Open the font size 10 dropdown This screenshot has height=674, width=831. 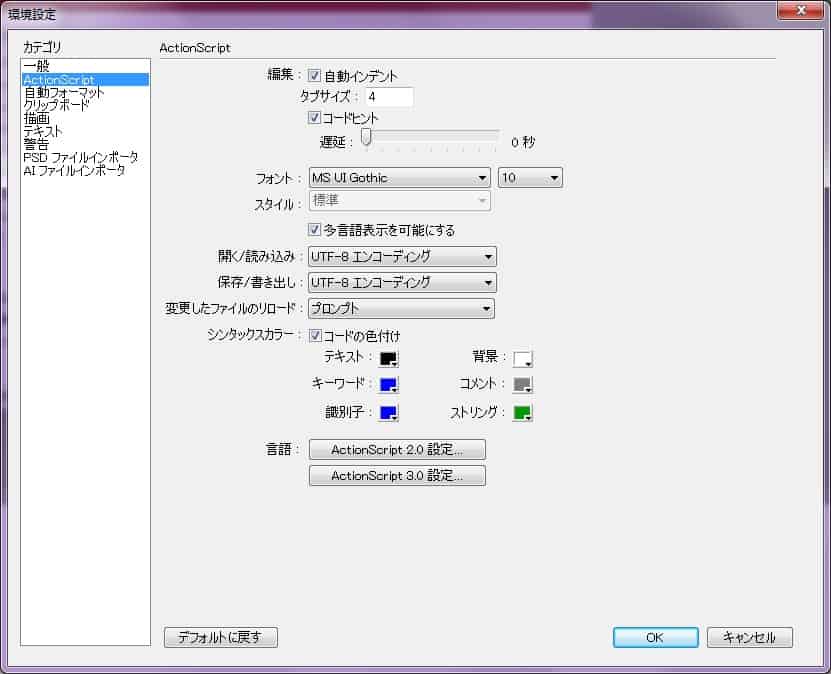tap(530, 178)
